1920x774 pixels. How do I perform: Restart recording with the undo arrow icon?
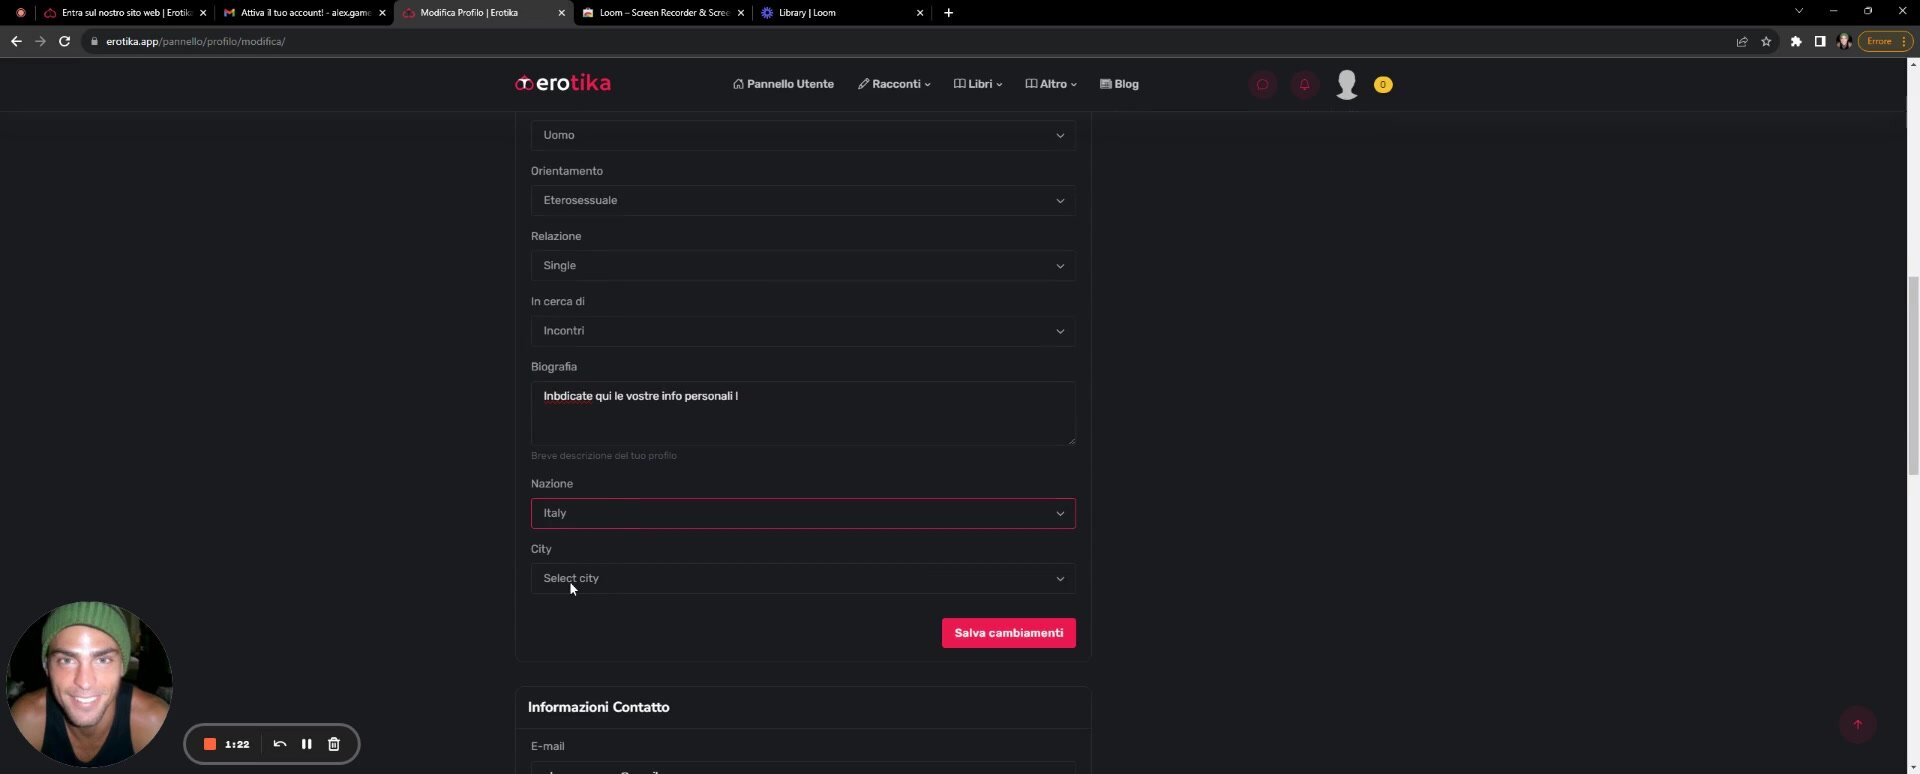pyautogui.click(x=280, y=744)
